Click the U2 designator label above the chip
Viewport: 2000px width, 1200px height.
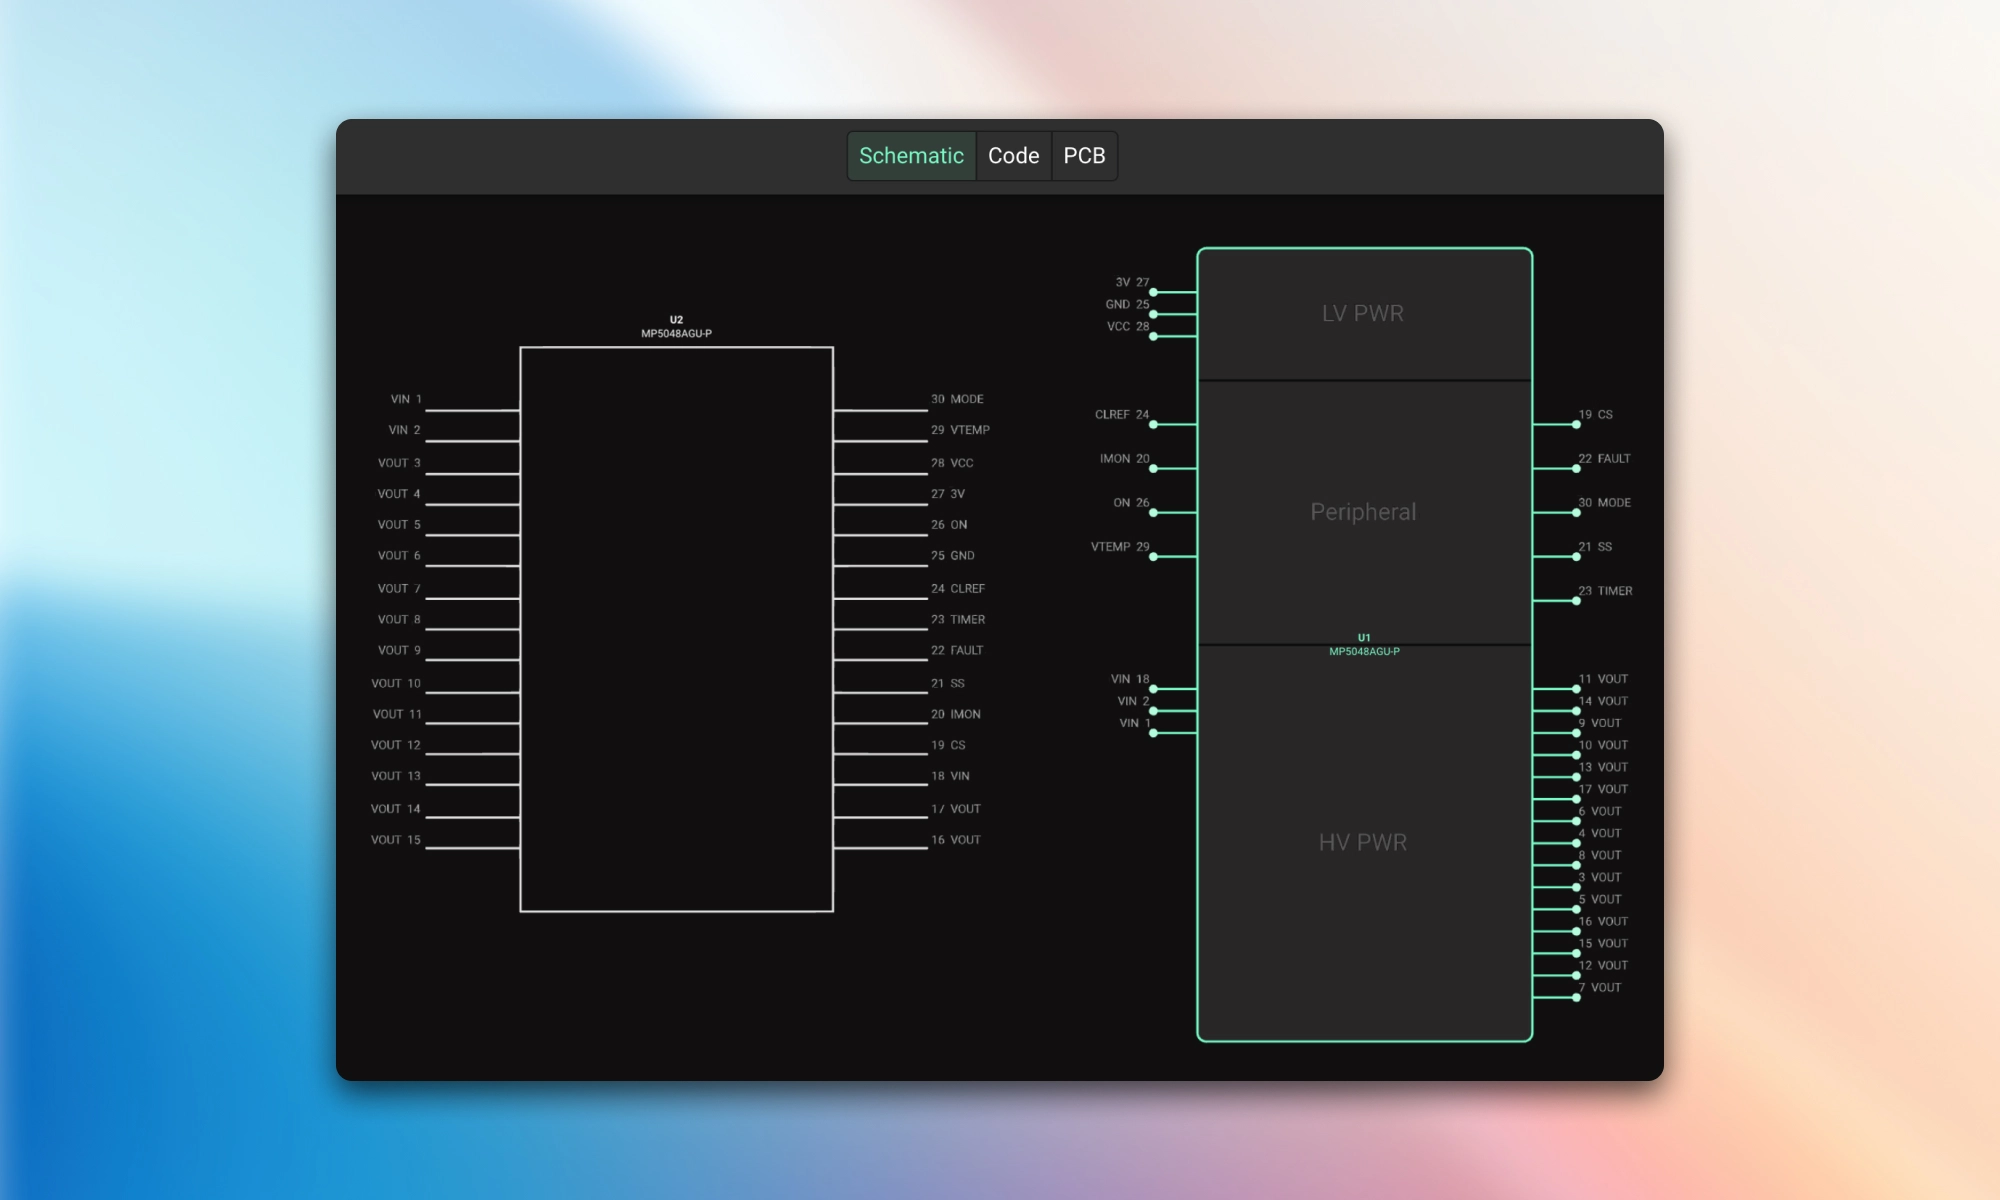(676, 320)
